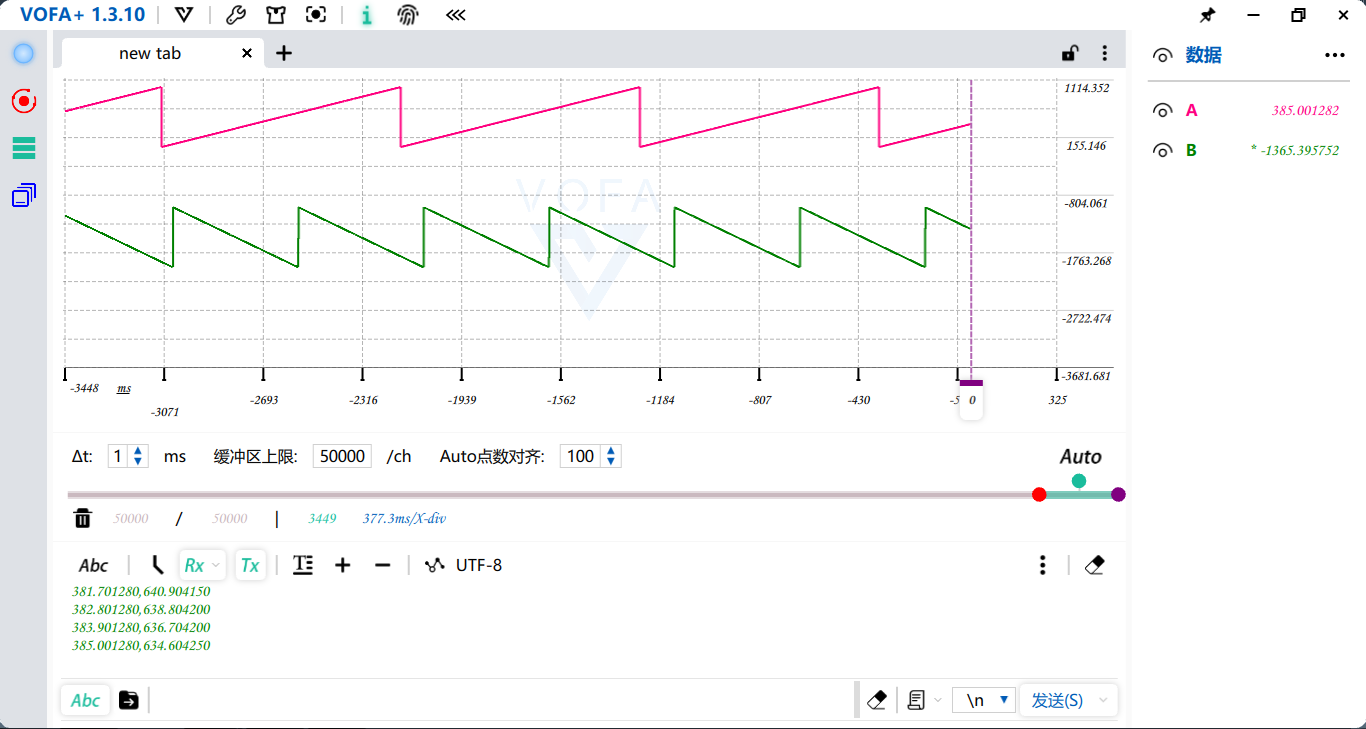Click the send file arrow icon

coord(129,700)
